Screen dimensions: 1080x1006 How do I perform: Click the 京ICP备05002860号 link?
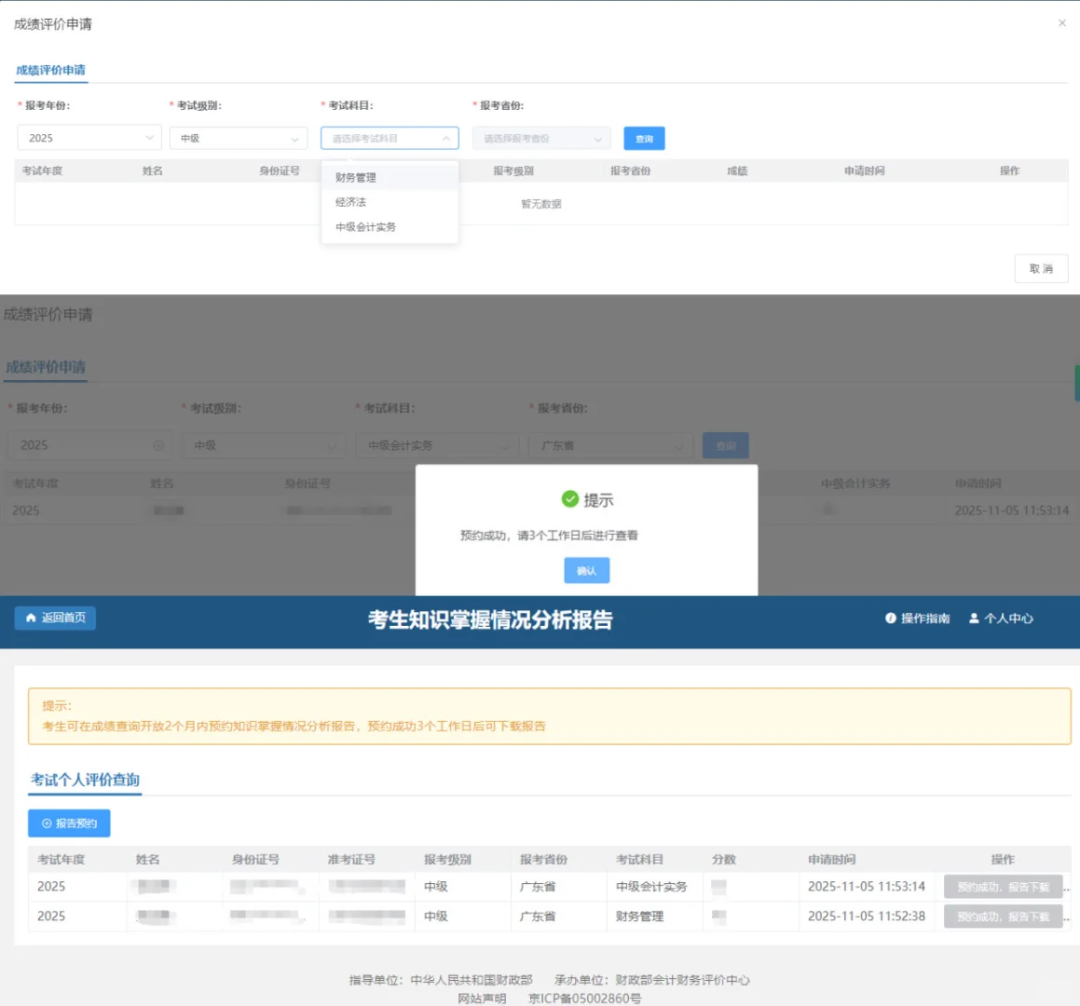pyautogui.click(x=584, y=998)
